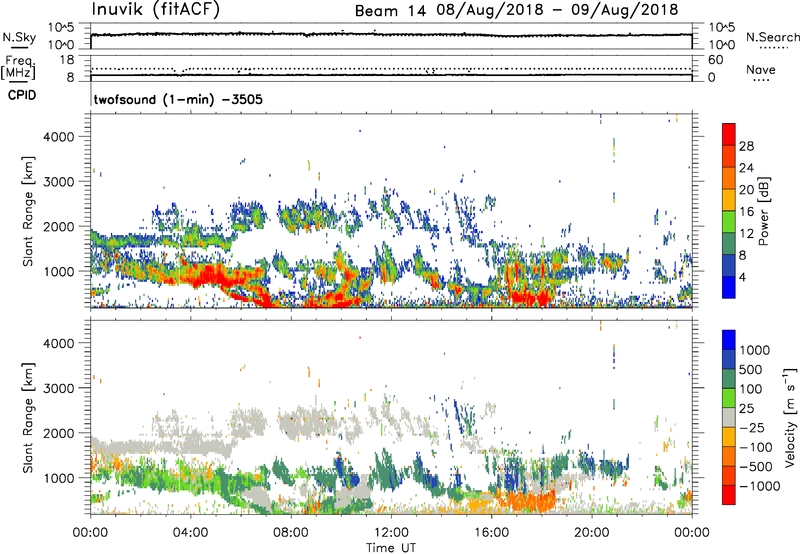The height and width of the screenshot is (554, 800).
Task: Click the gray -25 to 25 Velocity segment
Action: (x=729, y=418)
